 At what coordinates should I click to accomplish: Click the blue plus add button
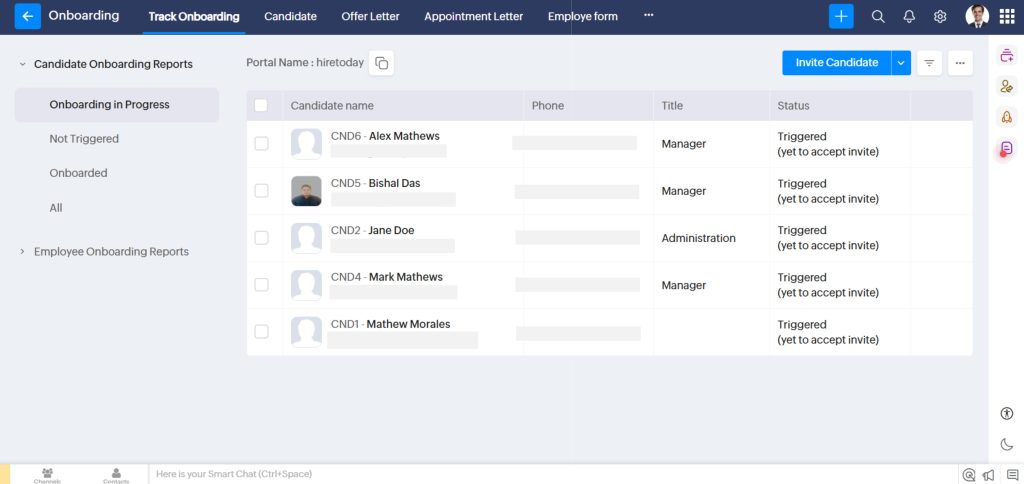[x=841, y=16]
